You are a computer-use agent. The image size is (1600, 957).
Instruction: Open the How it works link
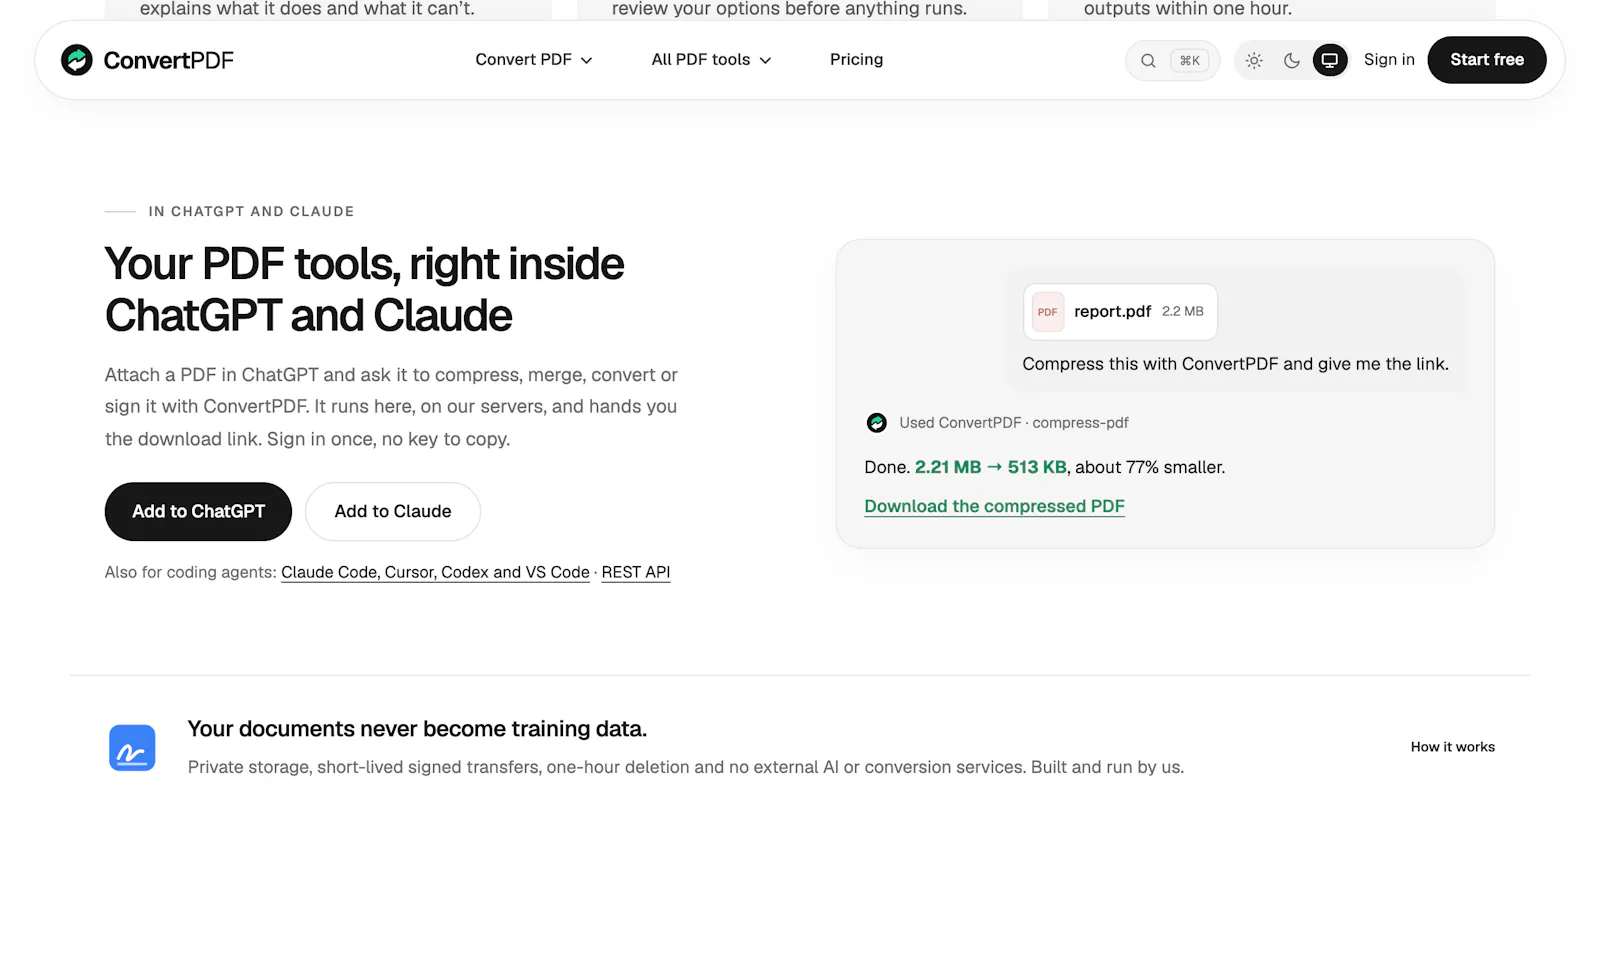[1452, 747]
